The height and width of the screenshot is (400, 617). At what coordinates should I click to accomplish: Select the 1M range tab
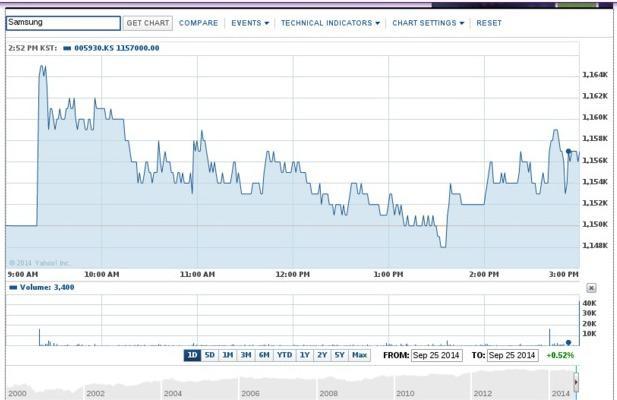[x=228, y=355]
